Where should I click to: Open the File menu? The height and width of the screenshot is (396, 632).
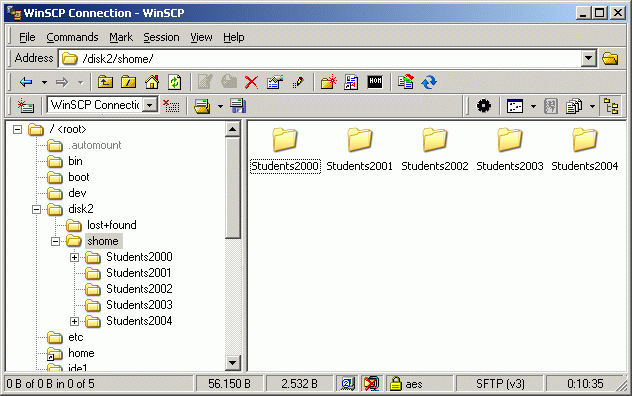[27, 37]
